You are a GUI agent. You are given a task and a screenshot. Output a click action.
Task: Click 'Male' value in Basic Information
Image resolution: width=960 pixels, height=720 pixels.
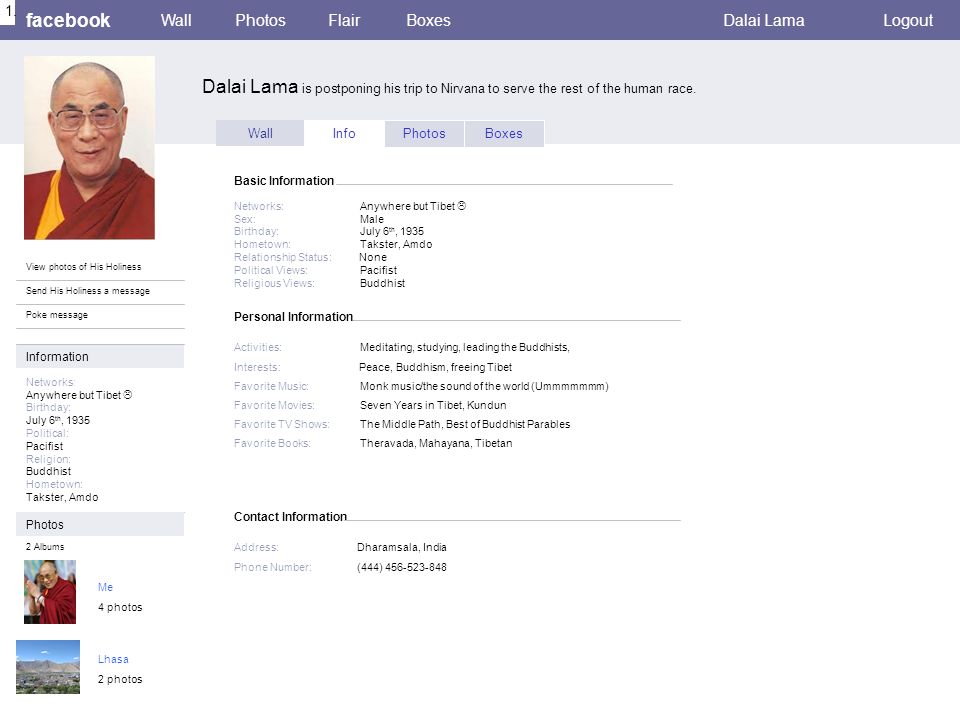tap(372, 219)
